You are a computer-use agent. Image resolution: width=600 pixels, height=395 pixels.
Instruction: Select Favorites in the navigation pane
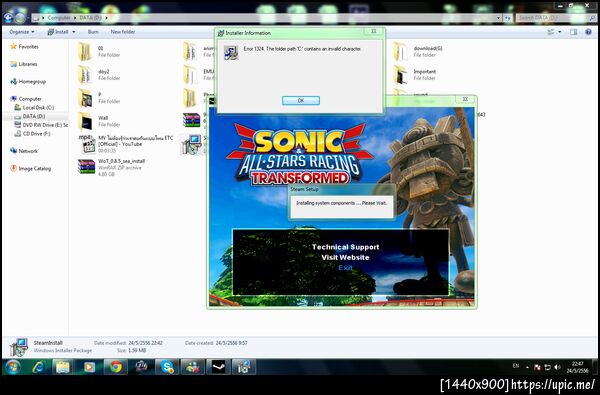pyautogui.click(x=24, y=47)
